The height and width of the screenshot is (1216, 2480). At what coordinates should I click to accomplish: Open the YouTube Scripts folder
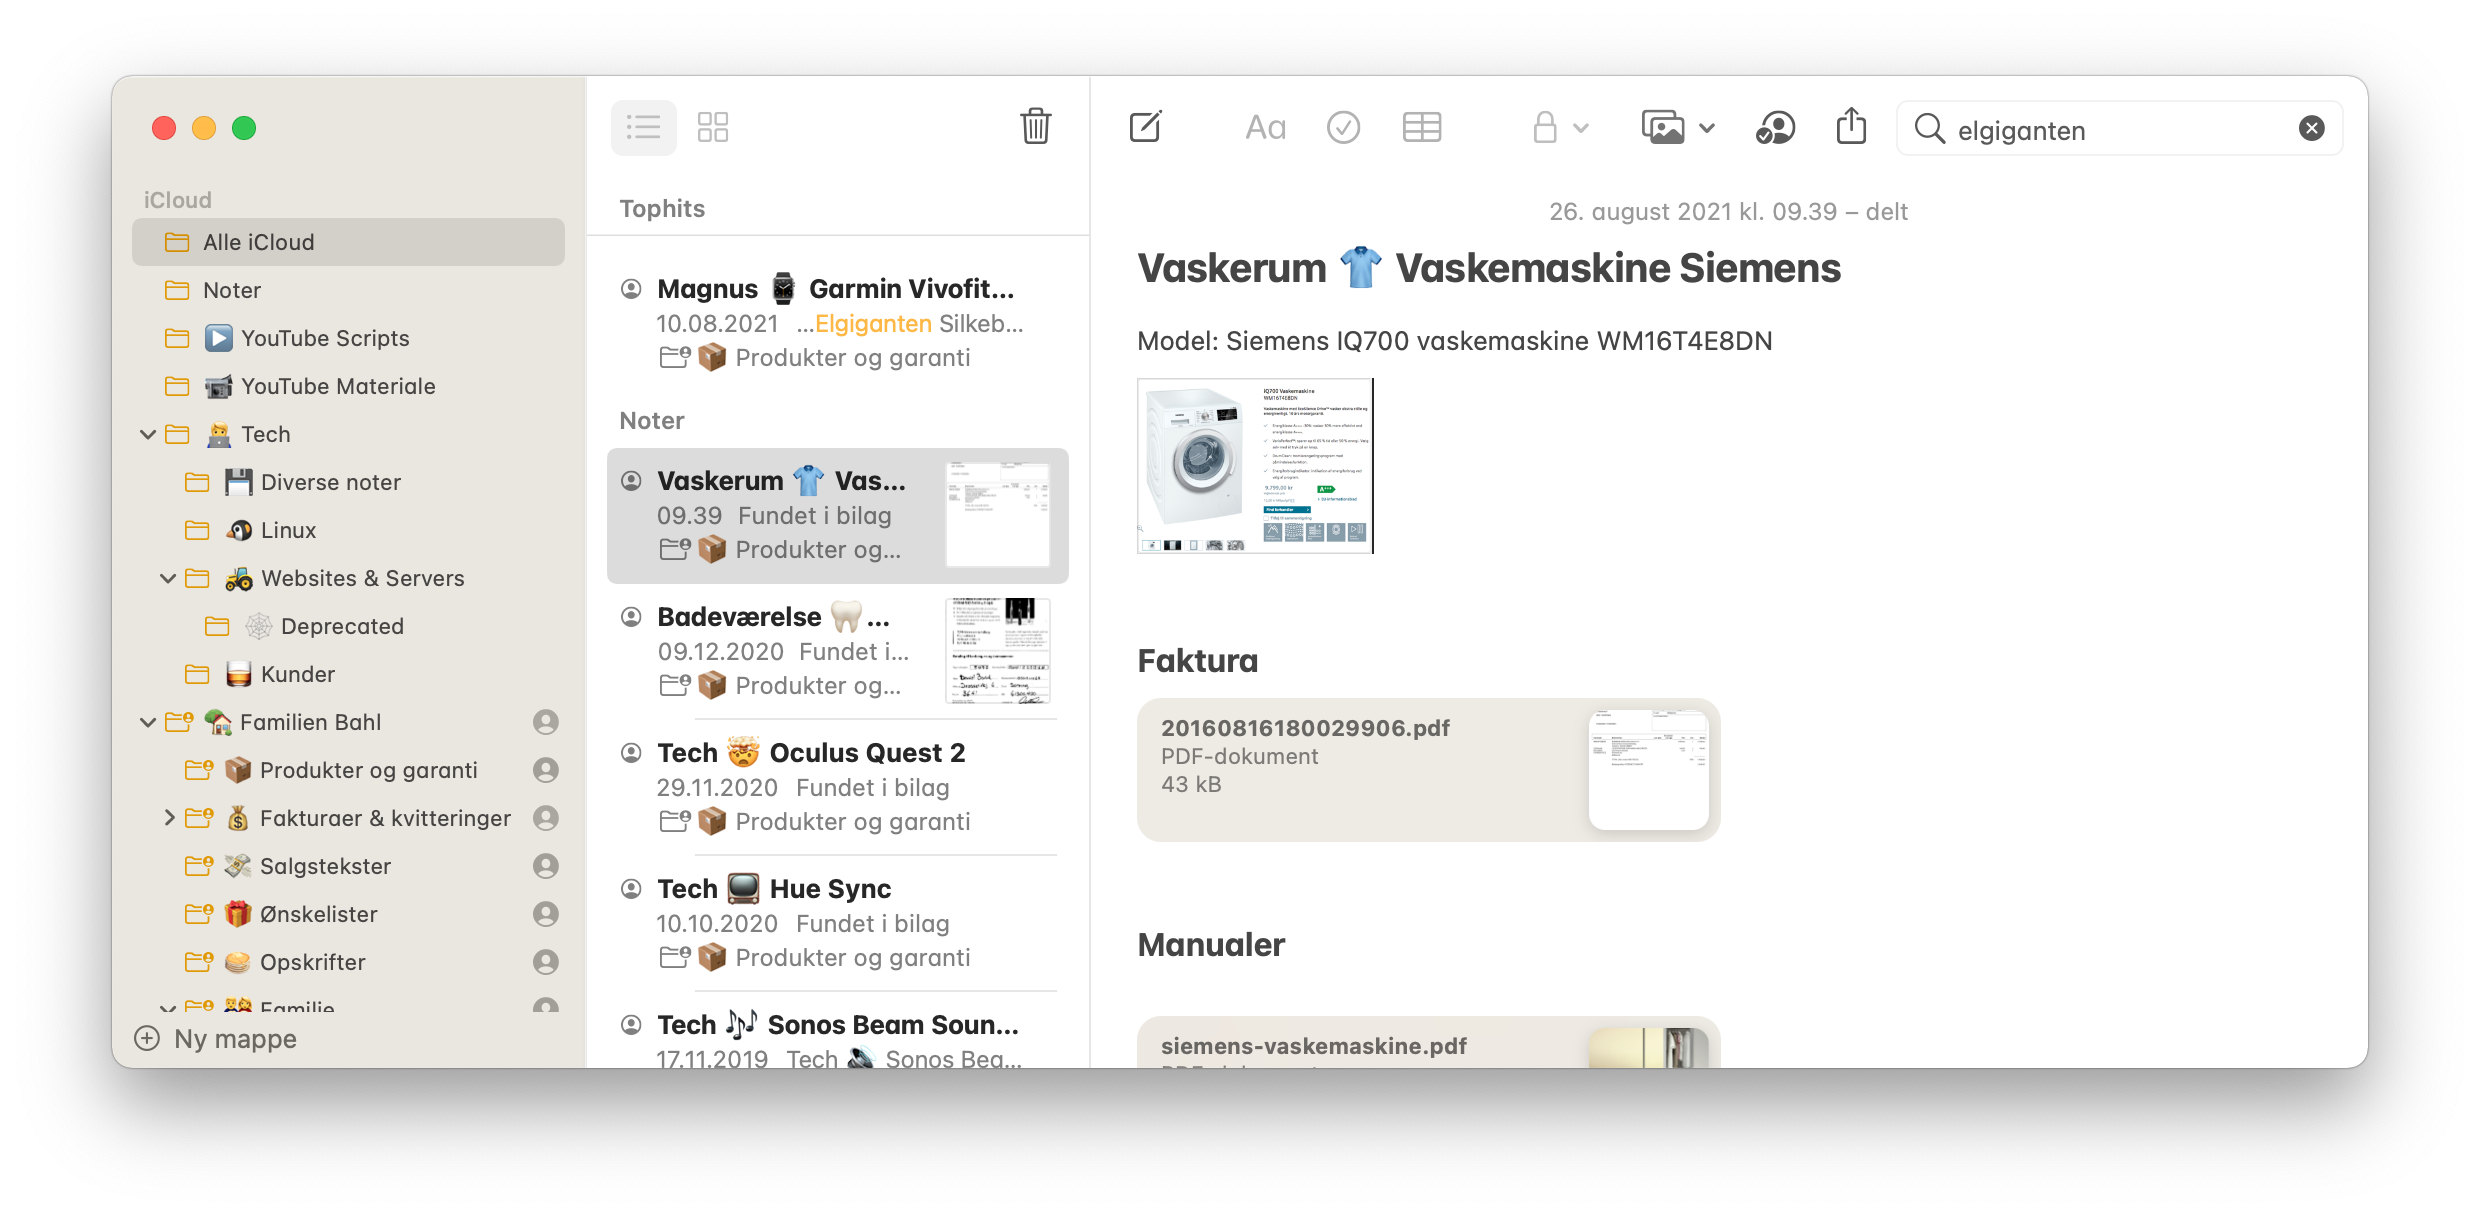(348, 338)
